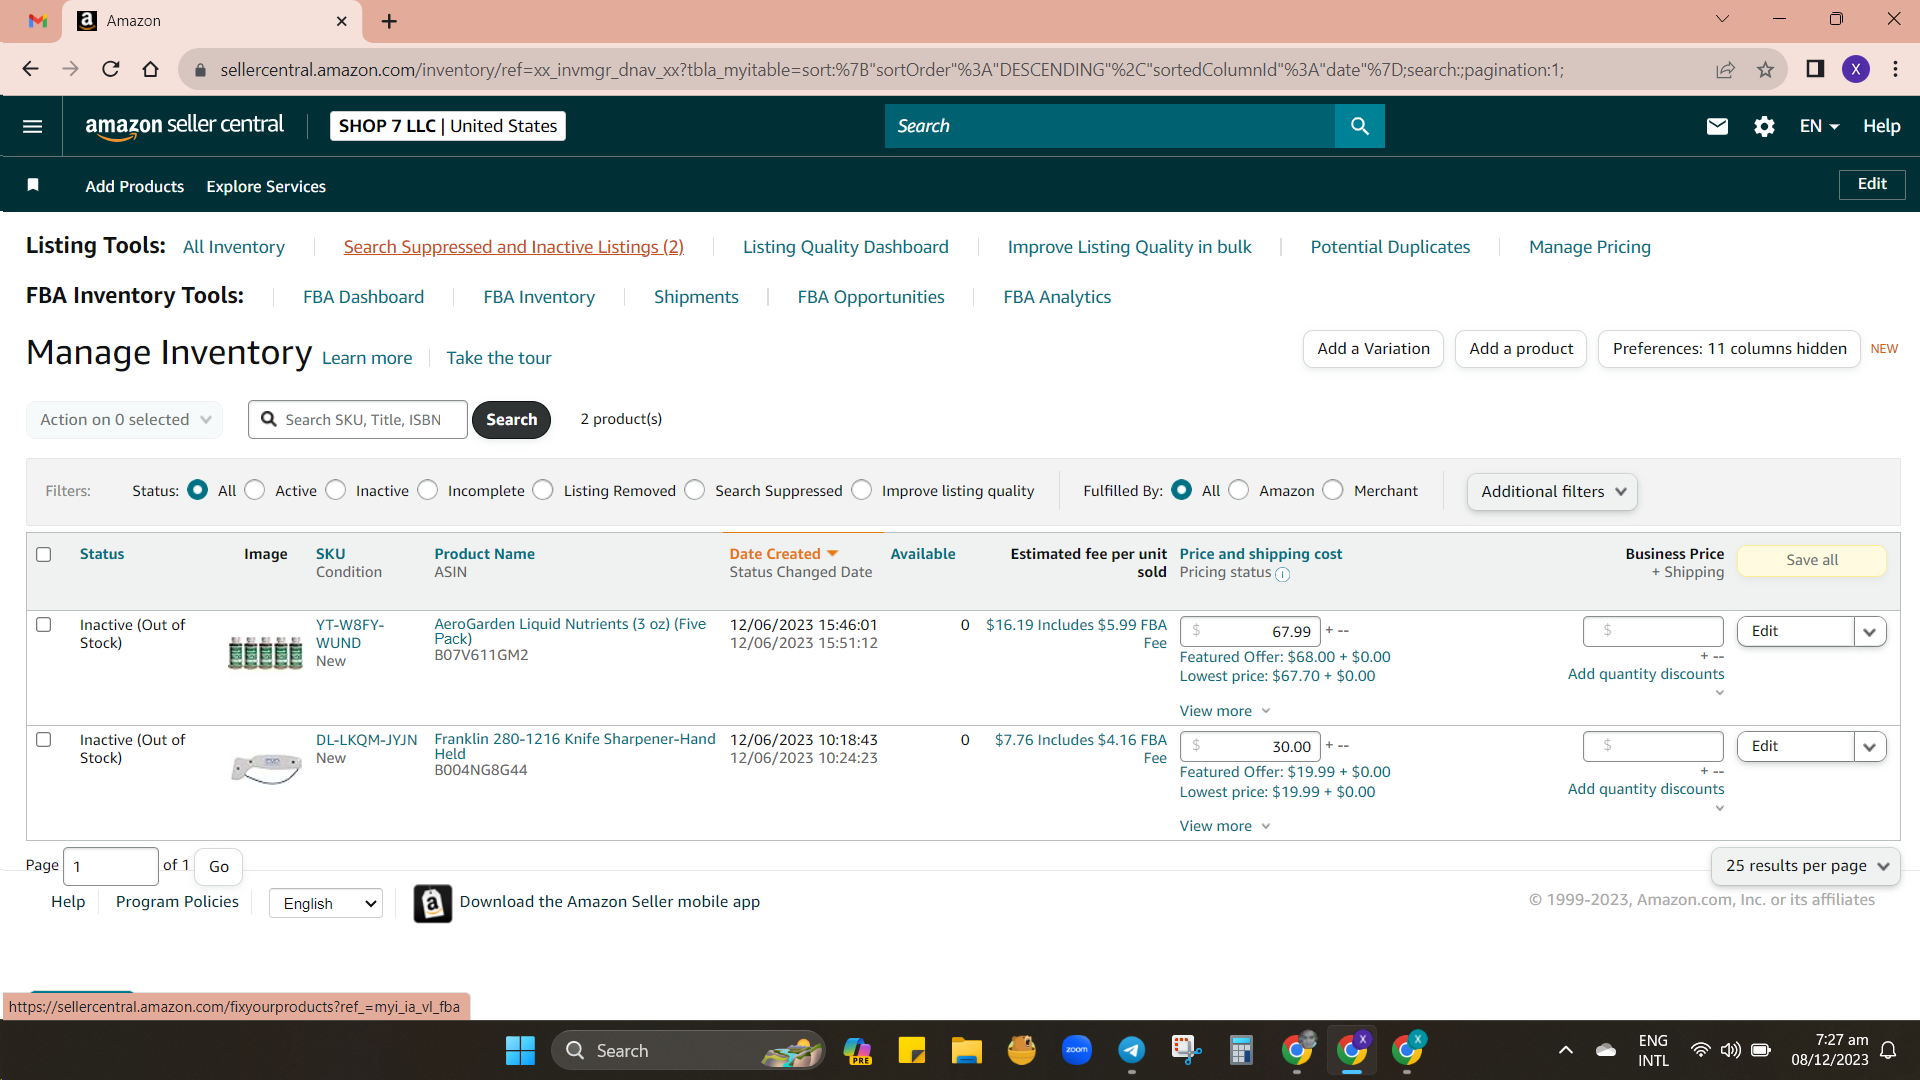Click the Gmail tab icon in browser
This screenshot has width=1920, height=1080.
(38, 21)
